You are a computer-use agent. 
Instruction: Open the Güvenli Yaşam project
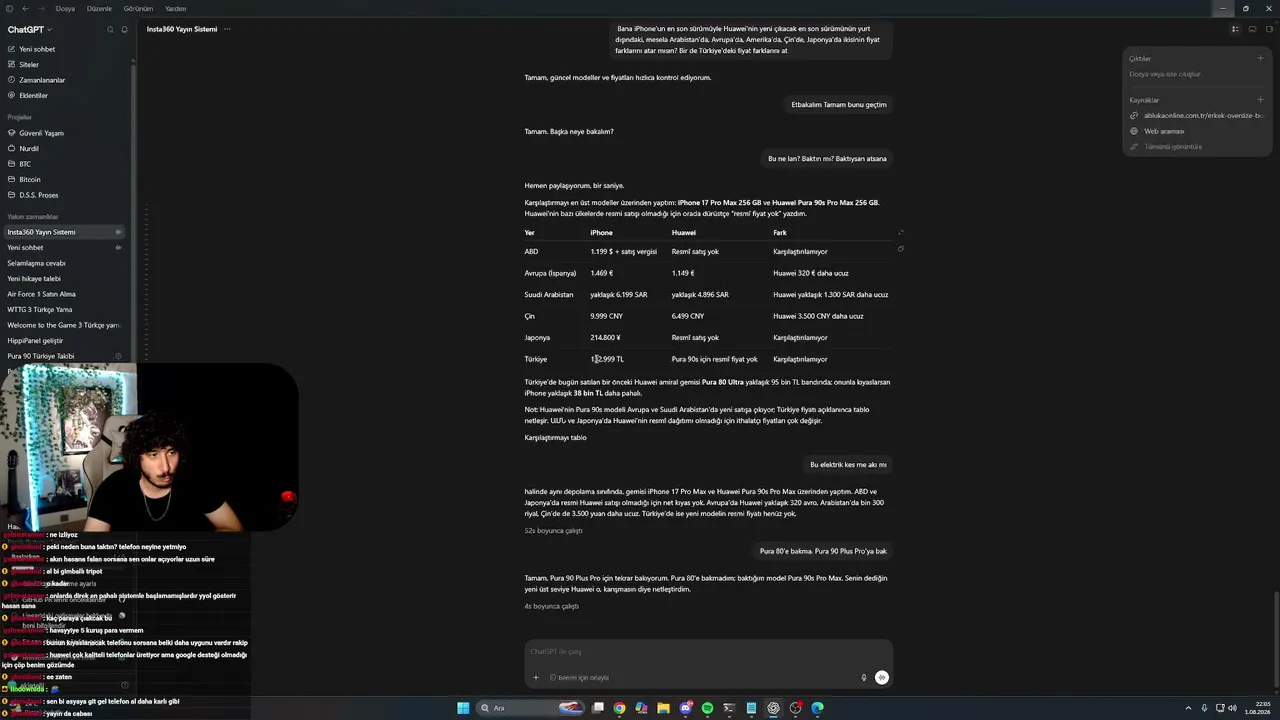65,133
